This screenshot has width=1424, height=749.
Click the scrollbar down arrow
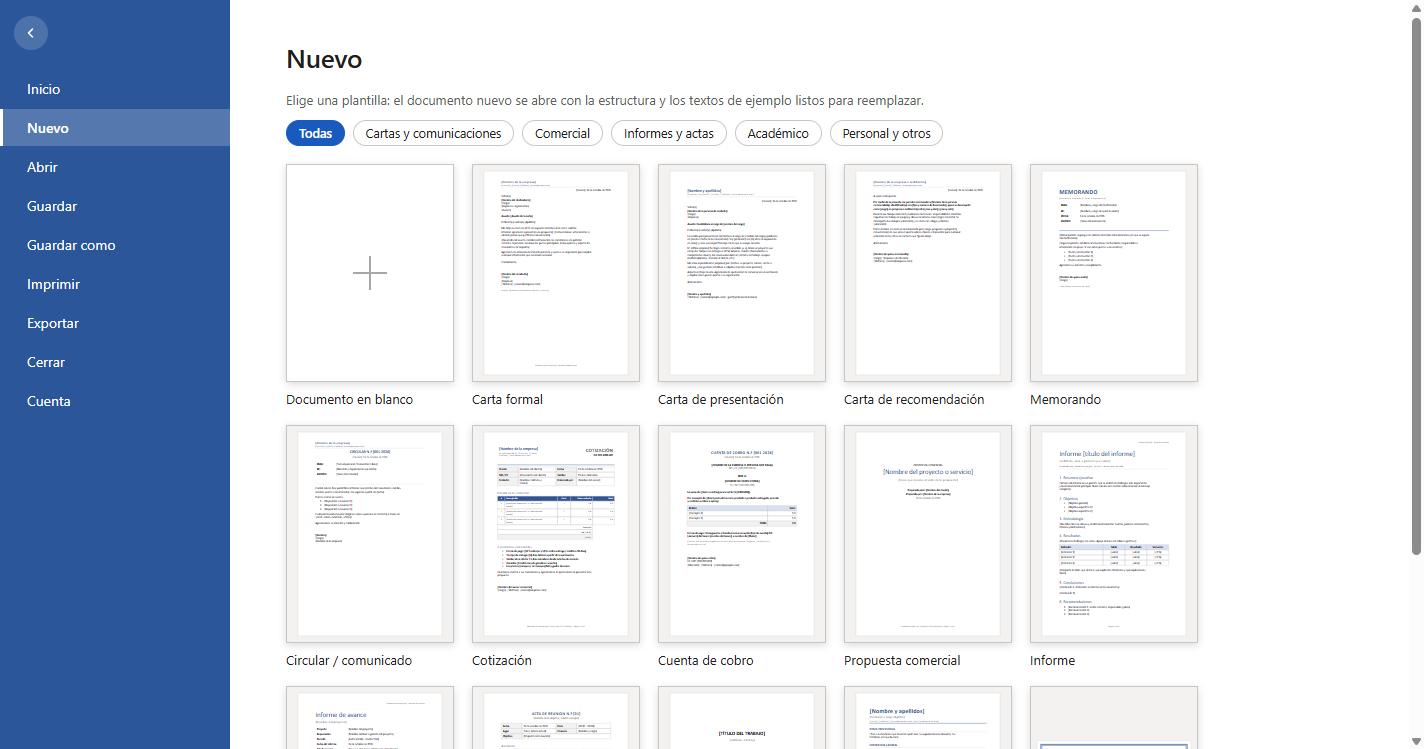click(1416, 741)
